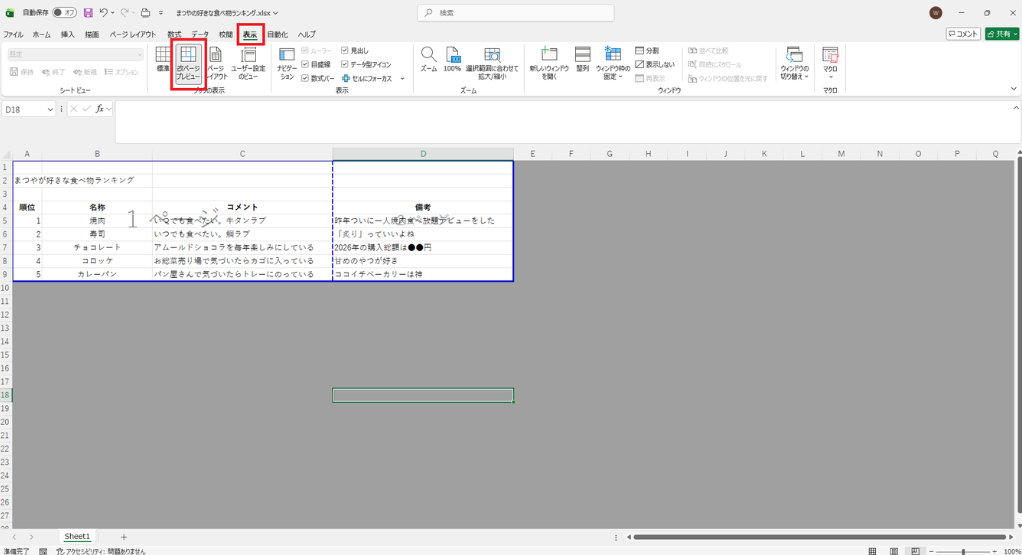Click the zoom slider in status bar
This screenshot has width=1022, height=555.
coord(962,551)
